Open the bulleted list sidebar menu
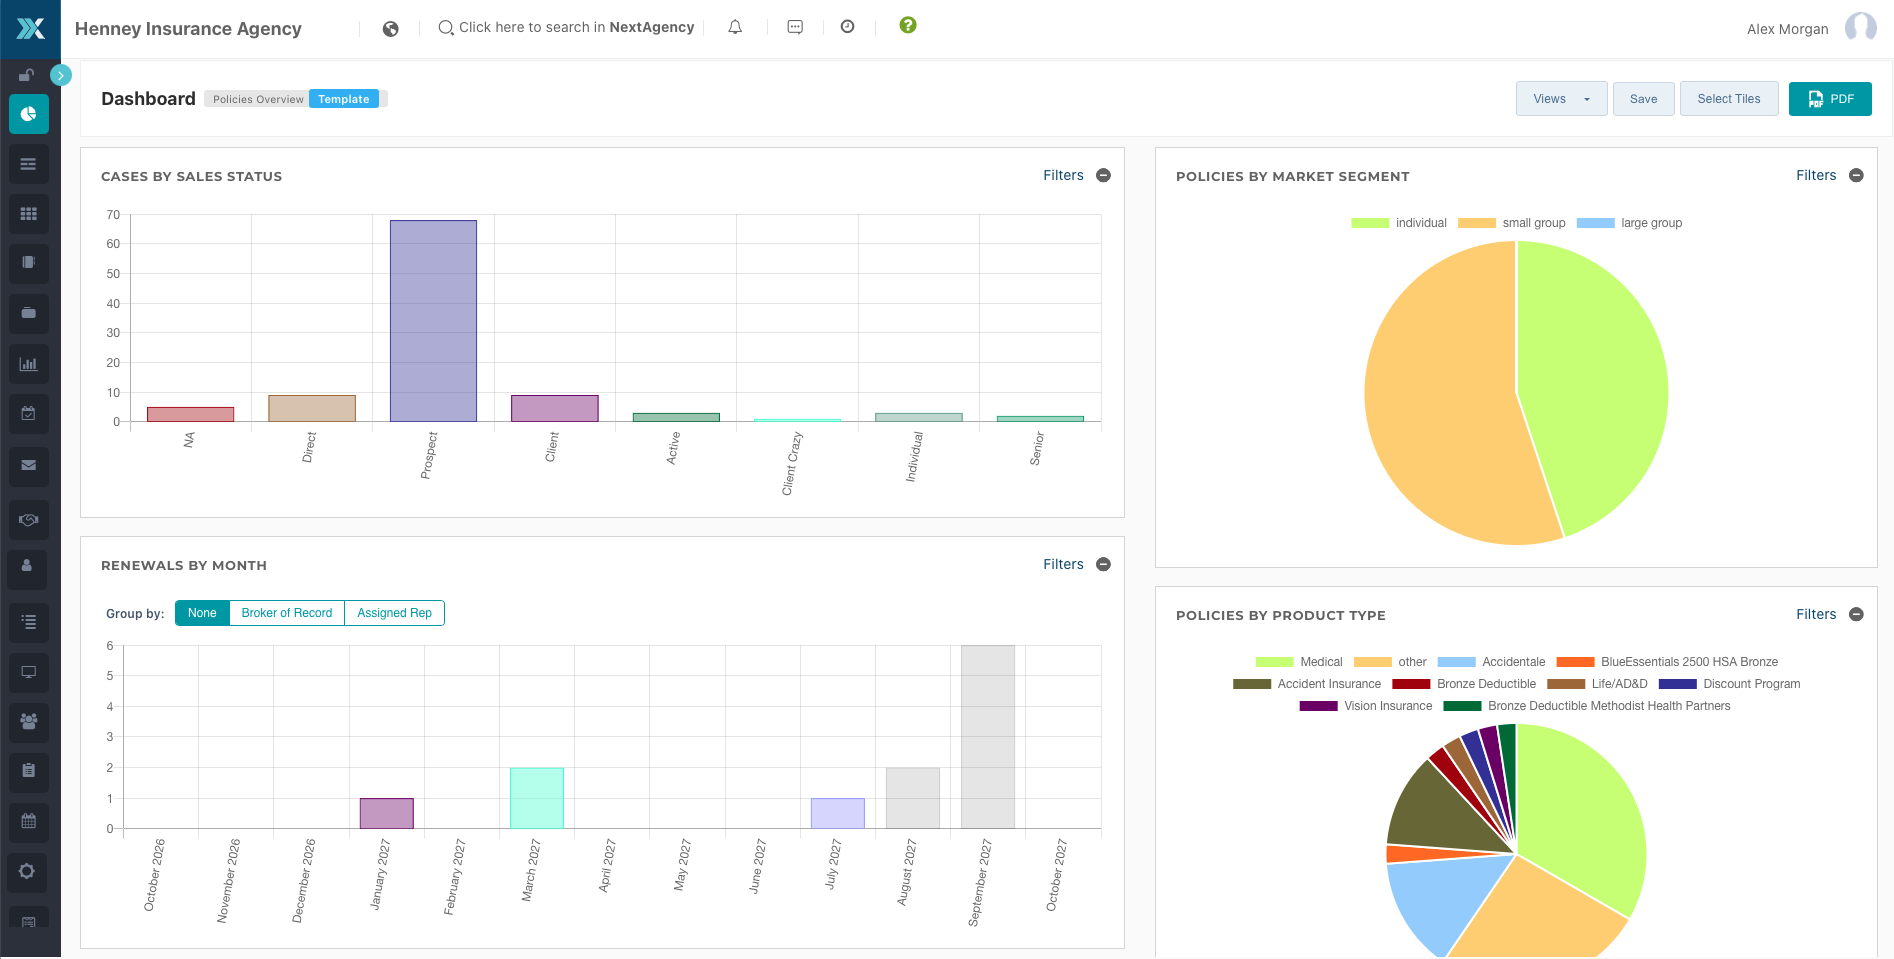 click(29, 622)
